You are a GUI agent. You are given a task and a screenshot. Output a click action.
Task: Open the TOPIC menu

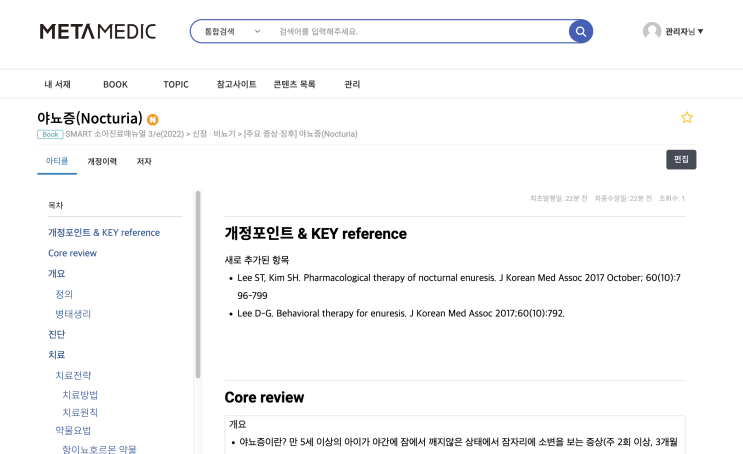pos(176,84)
